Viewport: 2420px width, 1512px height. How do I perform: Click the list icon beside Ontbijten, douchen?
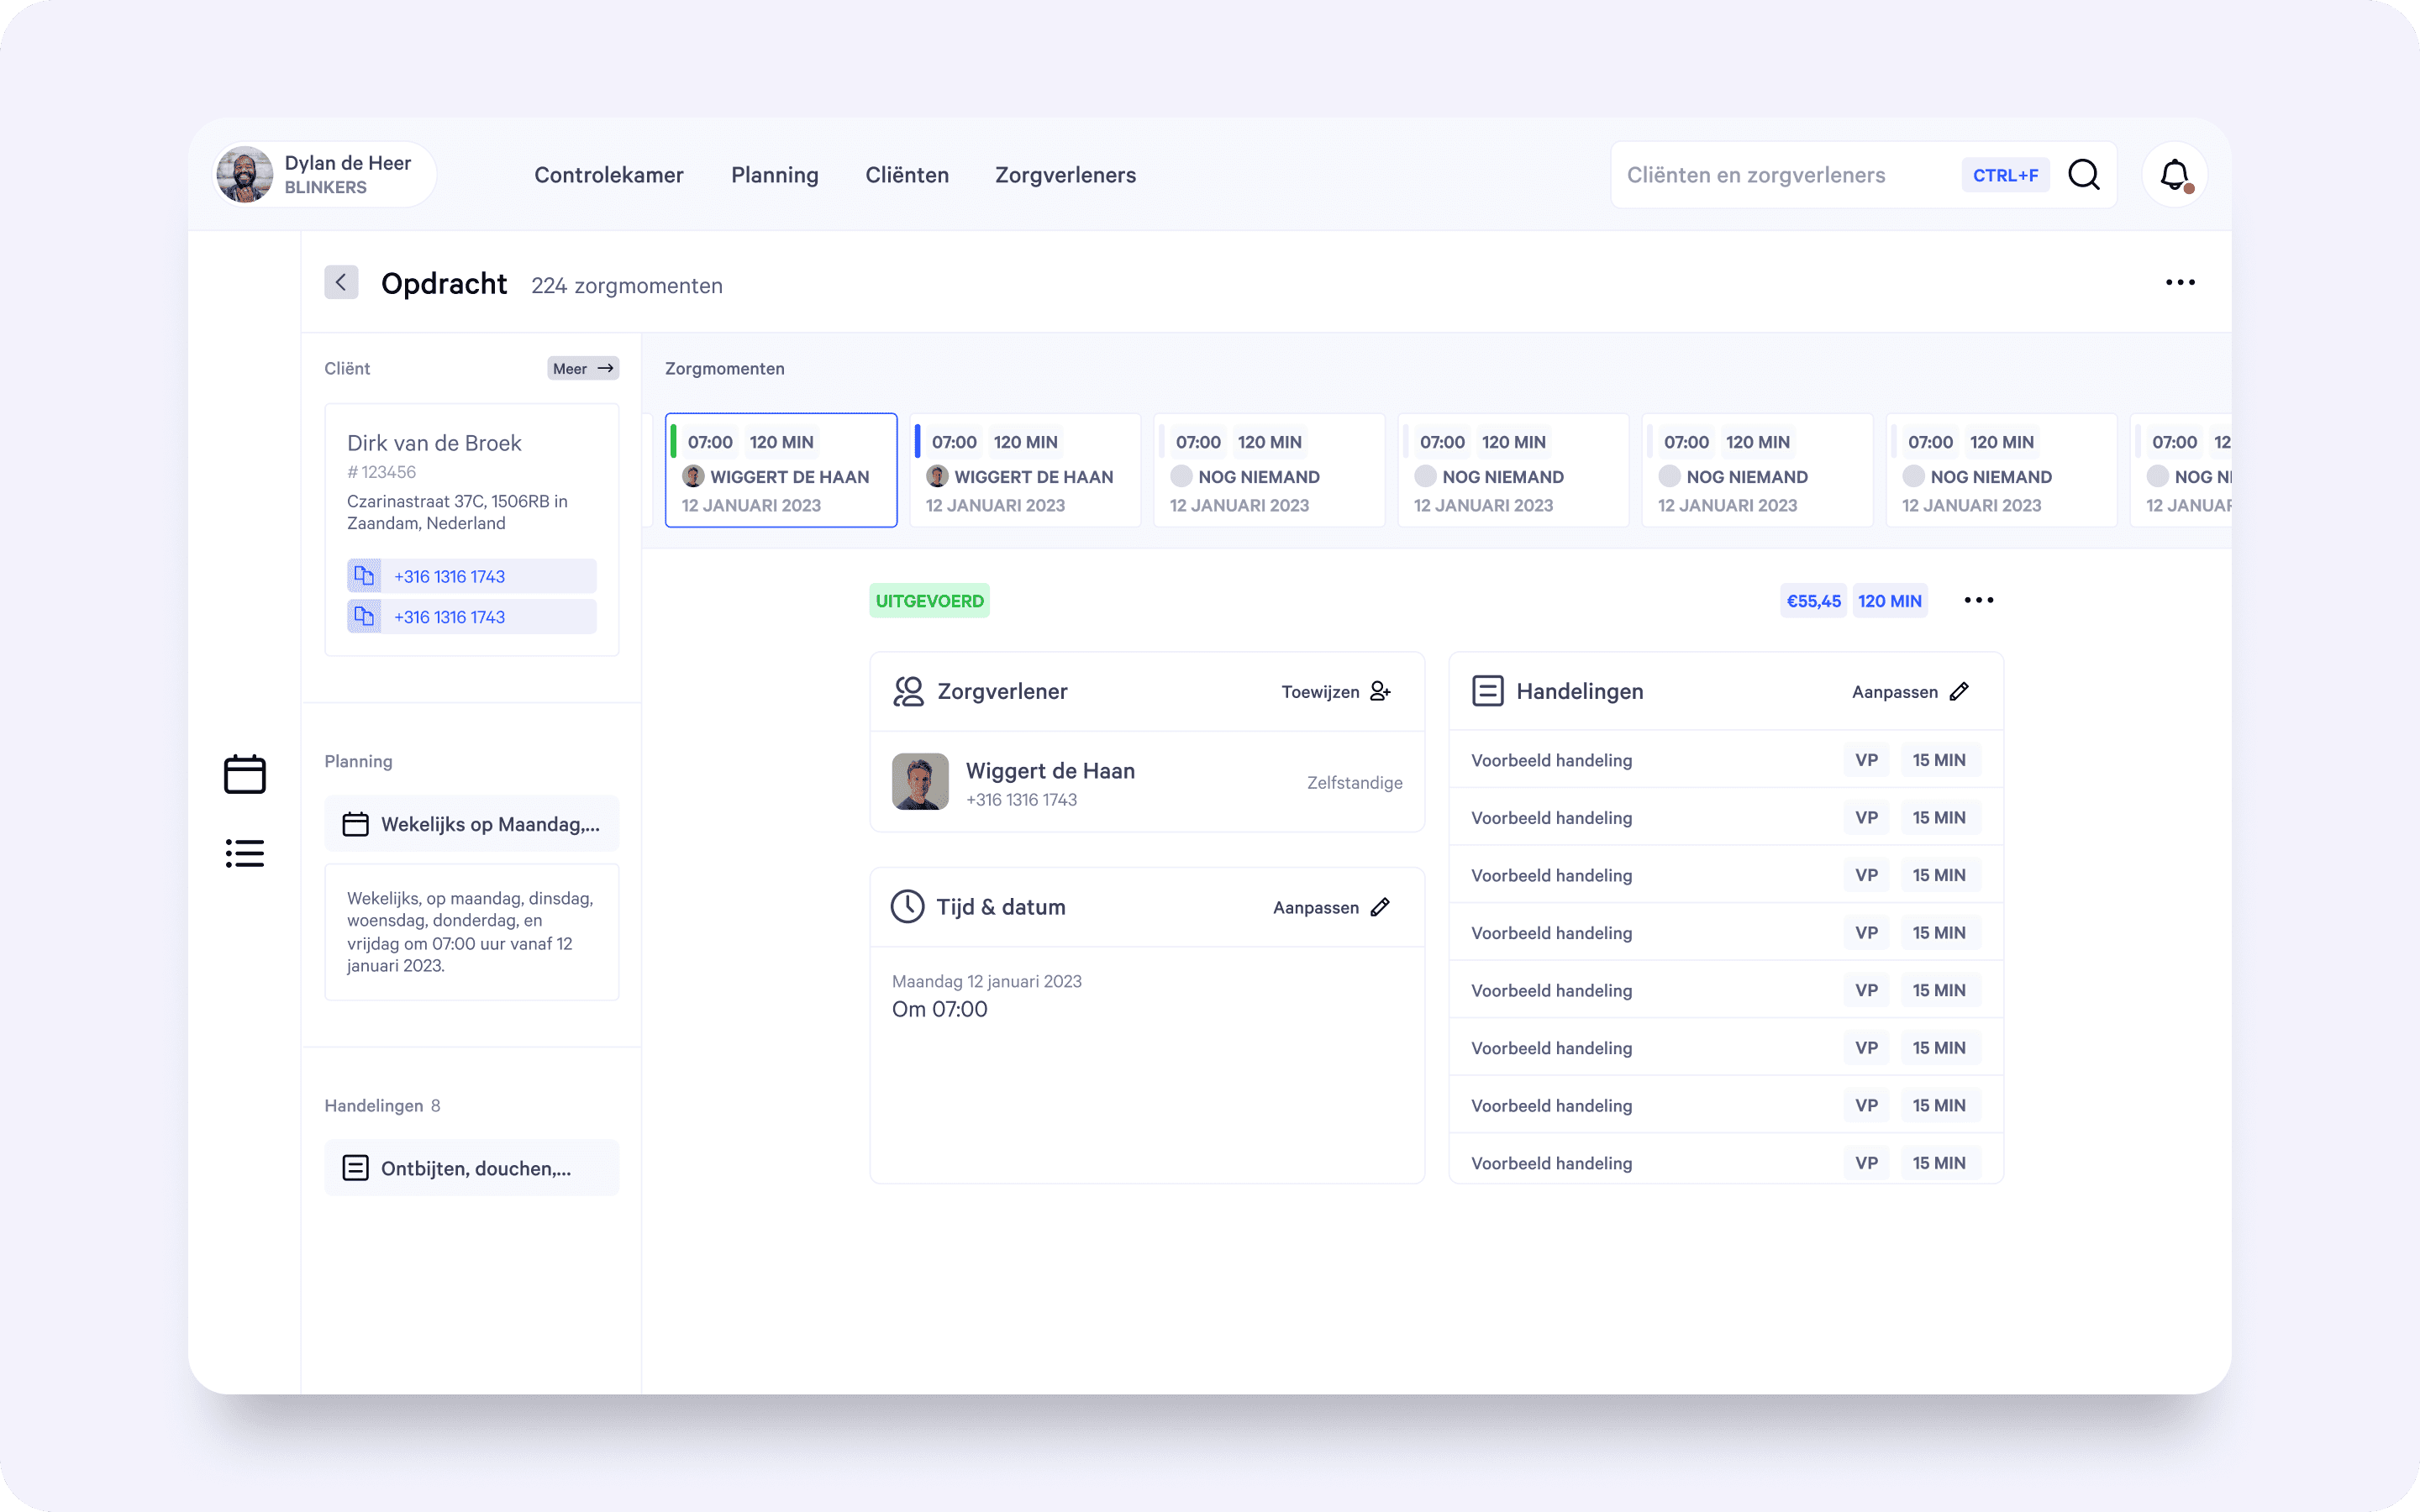[356, 1168]
